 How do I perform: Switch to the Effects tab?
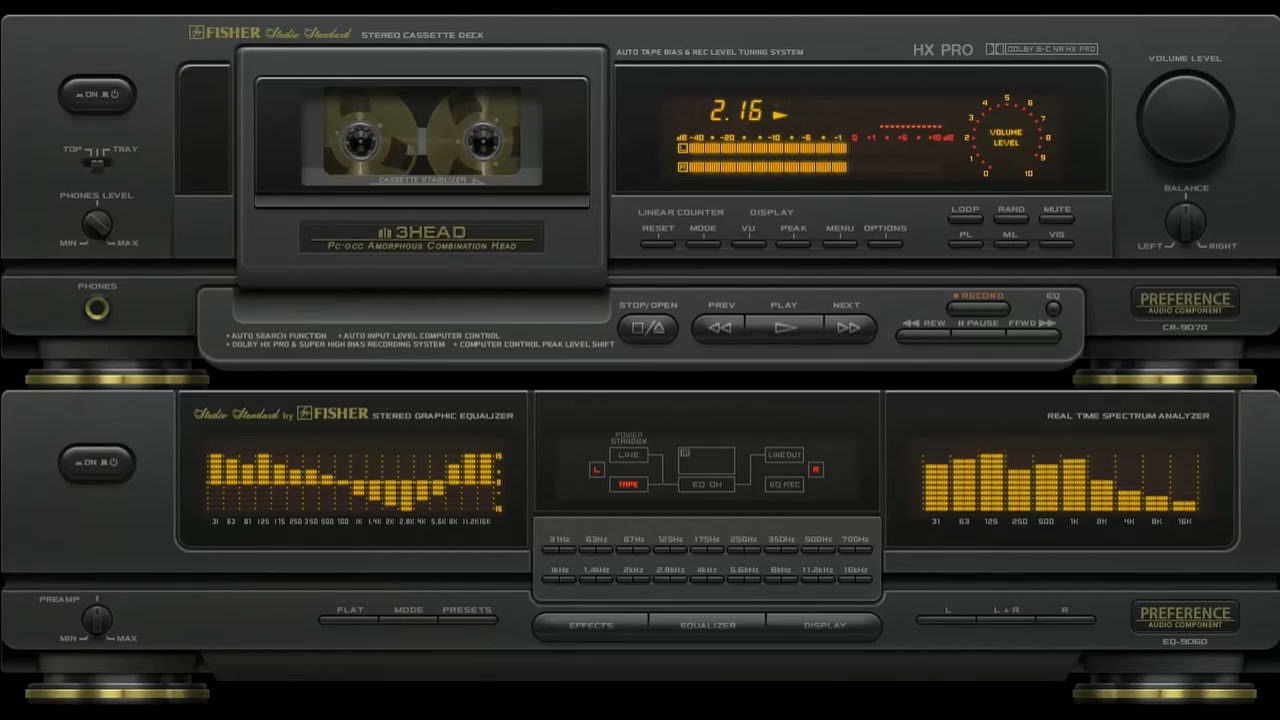coord(591,626)
